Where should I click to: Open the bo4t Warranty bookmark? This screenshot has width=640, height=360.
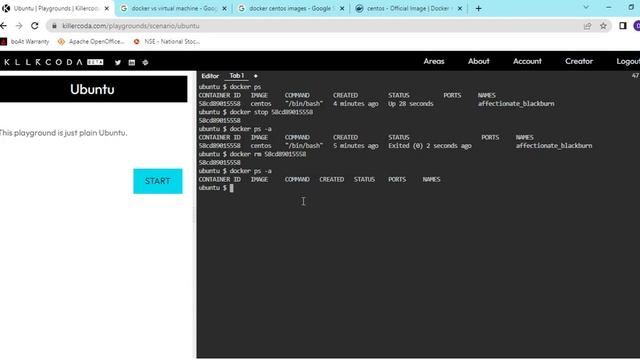coord(25,42)
